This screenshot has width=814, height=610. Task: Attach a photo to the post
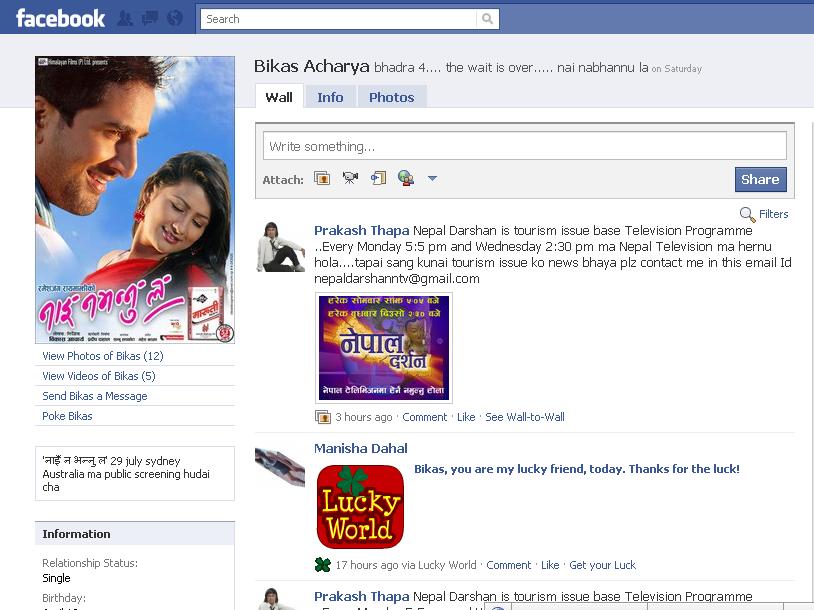click(x=322, y=179)
